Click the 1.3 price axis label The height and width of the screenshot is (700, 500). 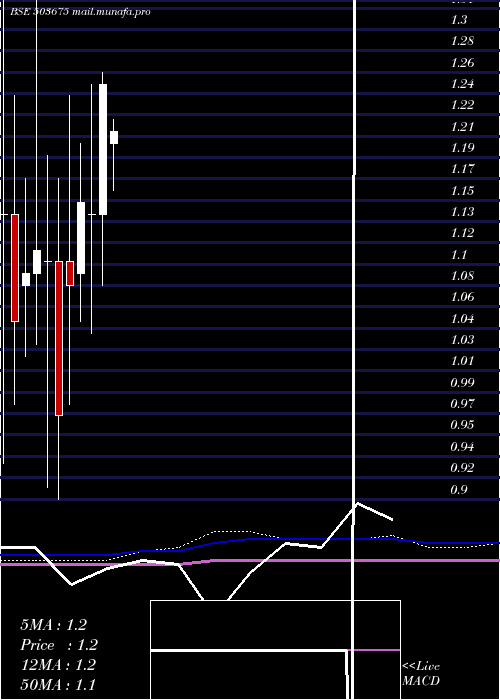(459, 20)
